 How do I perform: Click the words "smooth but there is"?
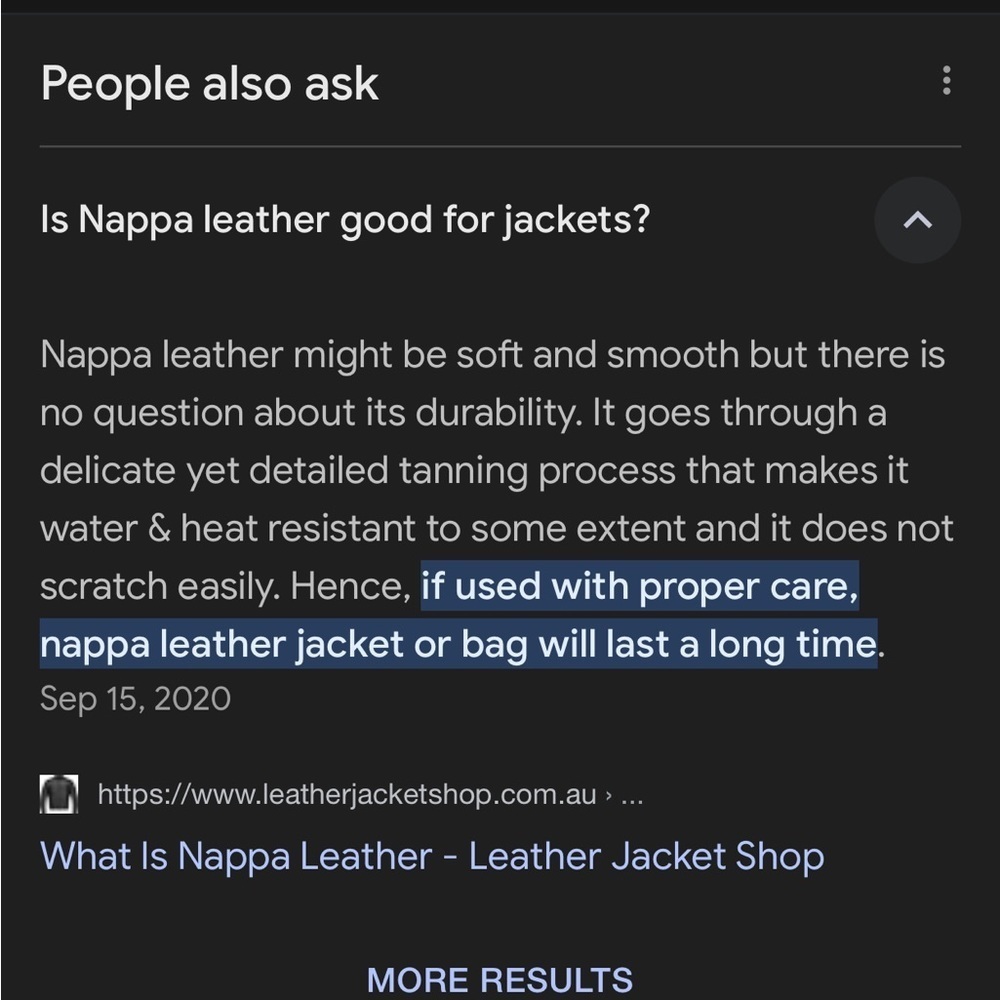pyautogui.click(x=776, y=354)
